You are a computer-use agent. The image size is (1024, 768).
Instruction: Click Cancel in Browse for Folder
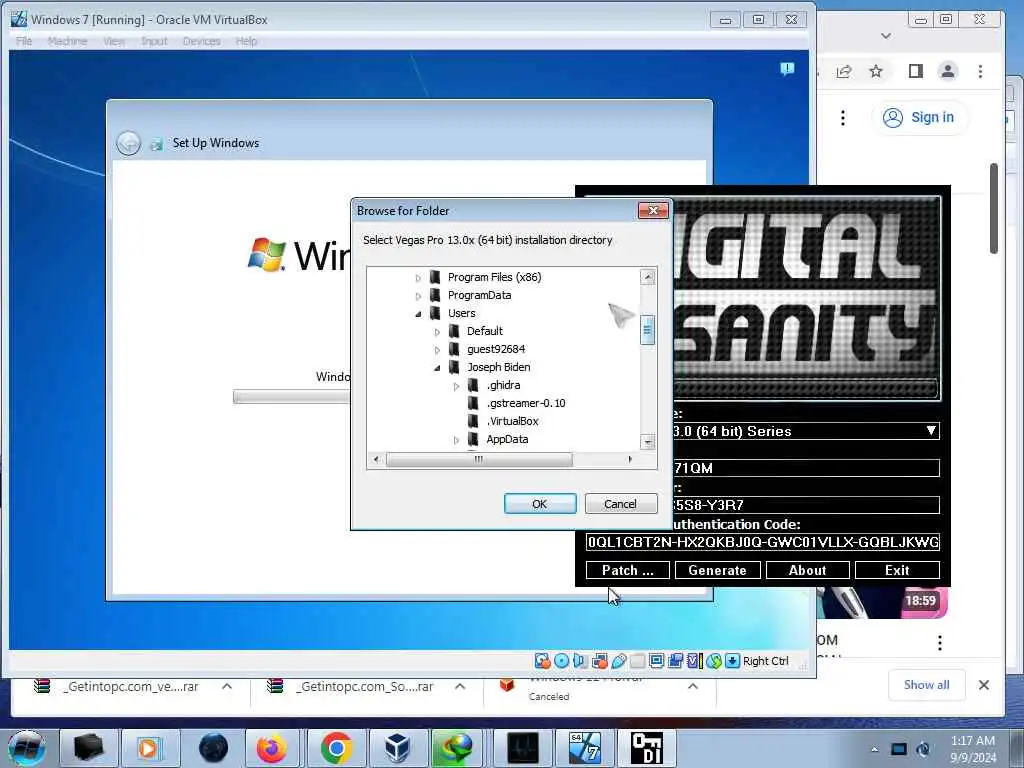pos(620,504)
